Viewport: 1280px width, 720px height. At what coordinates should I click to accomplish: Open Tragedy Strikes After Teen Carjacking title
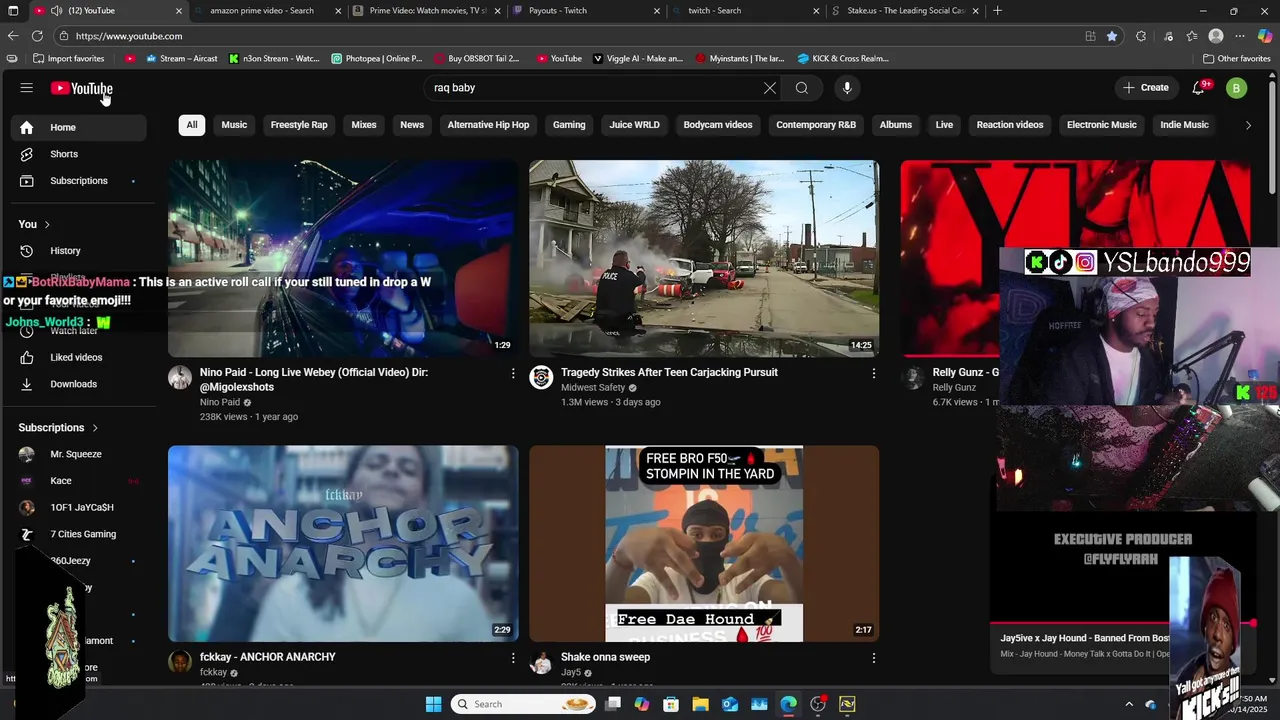669,372
